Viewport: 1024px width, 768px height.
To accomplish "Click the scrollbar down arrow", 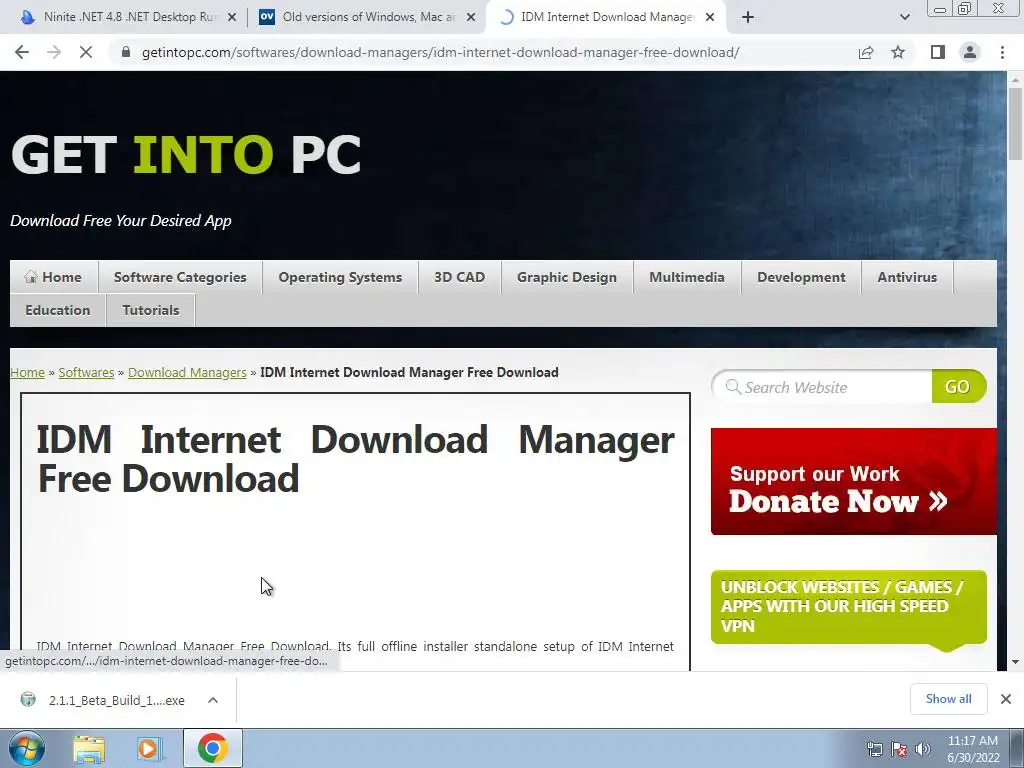I will click(x=1015, y=662).
